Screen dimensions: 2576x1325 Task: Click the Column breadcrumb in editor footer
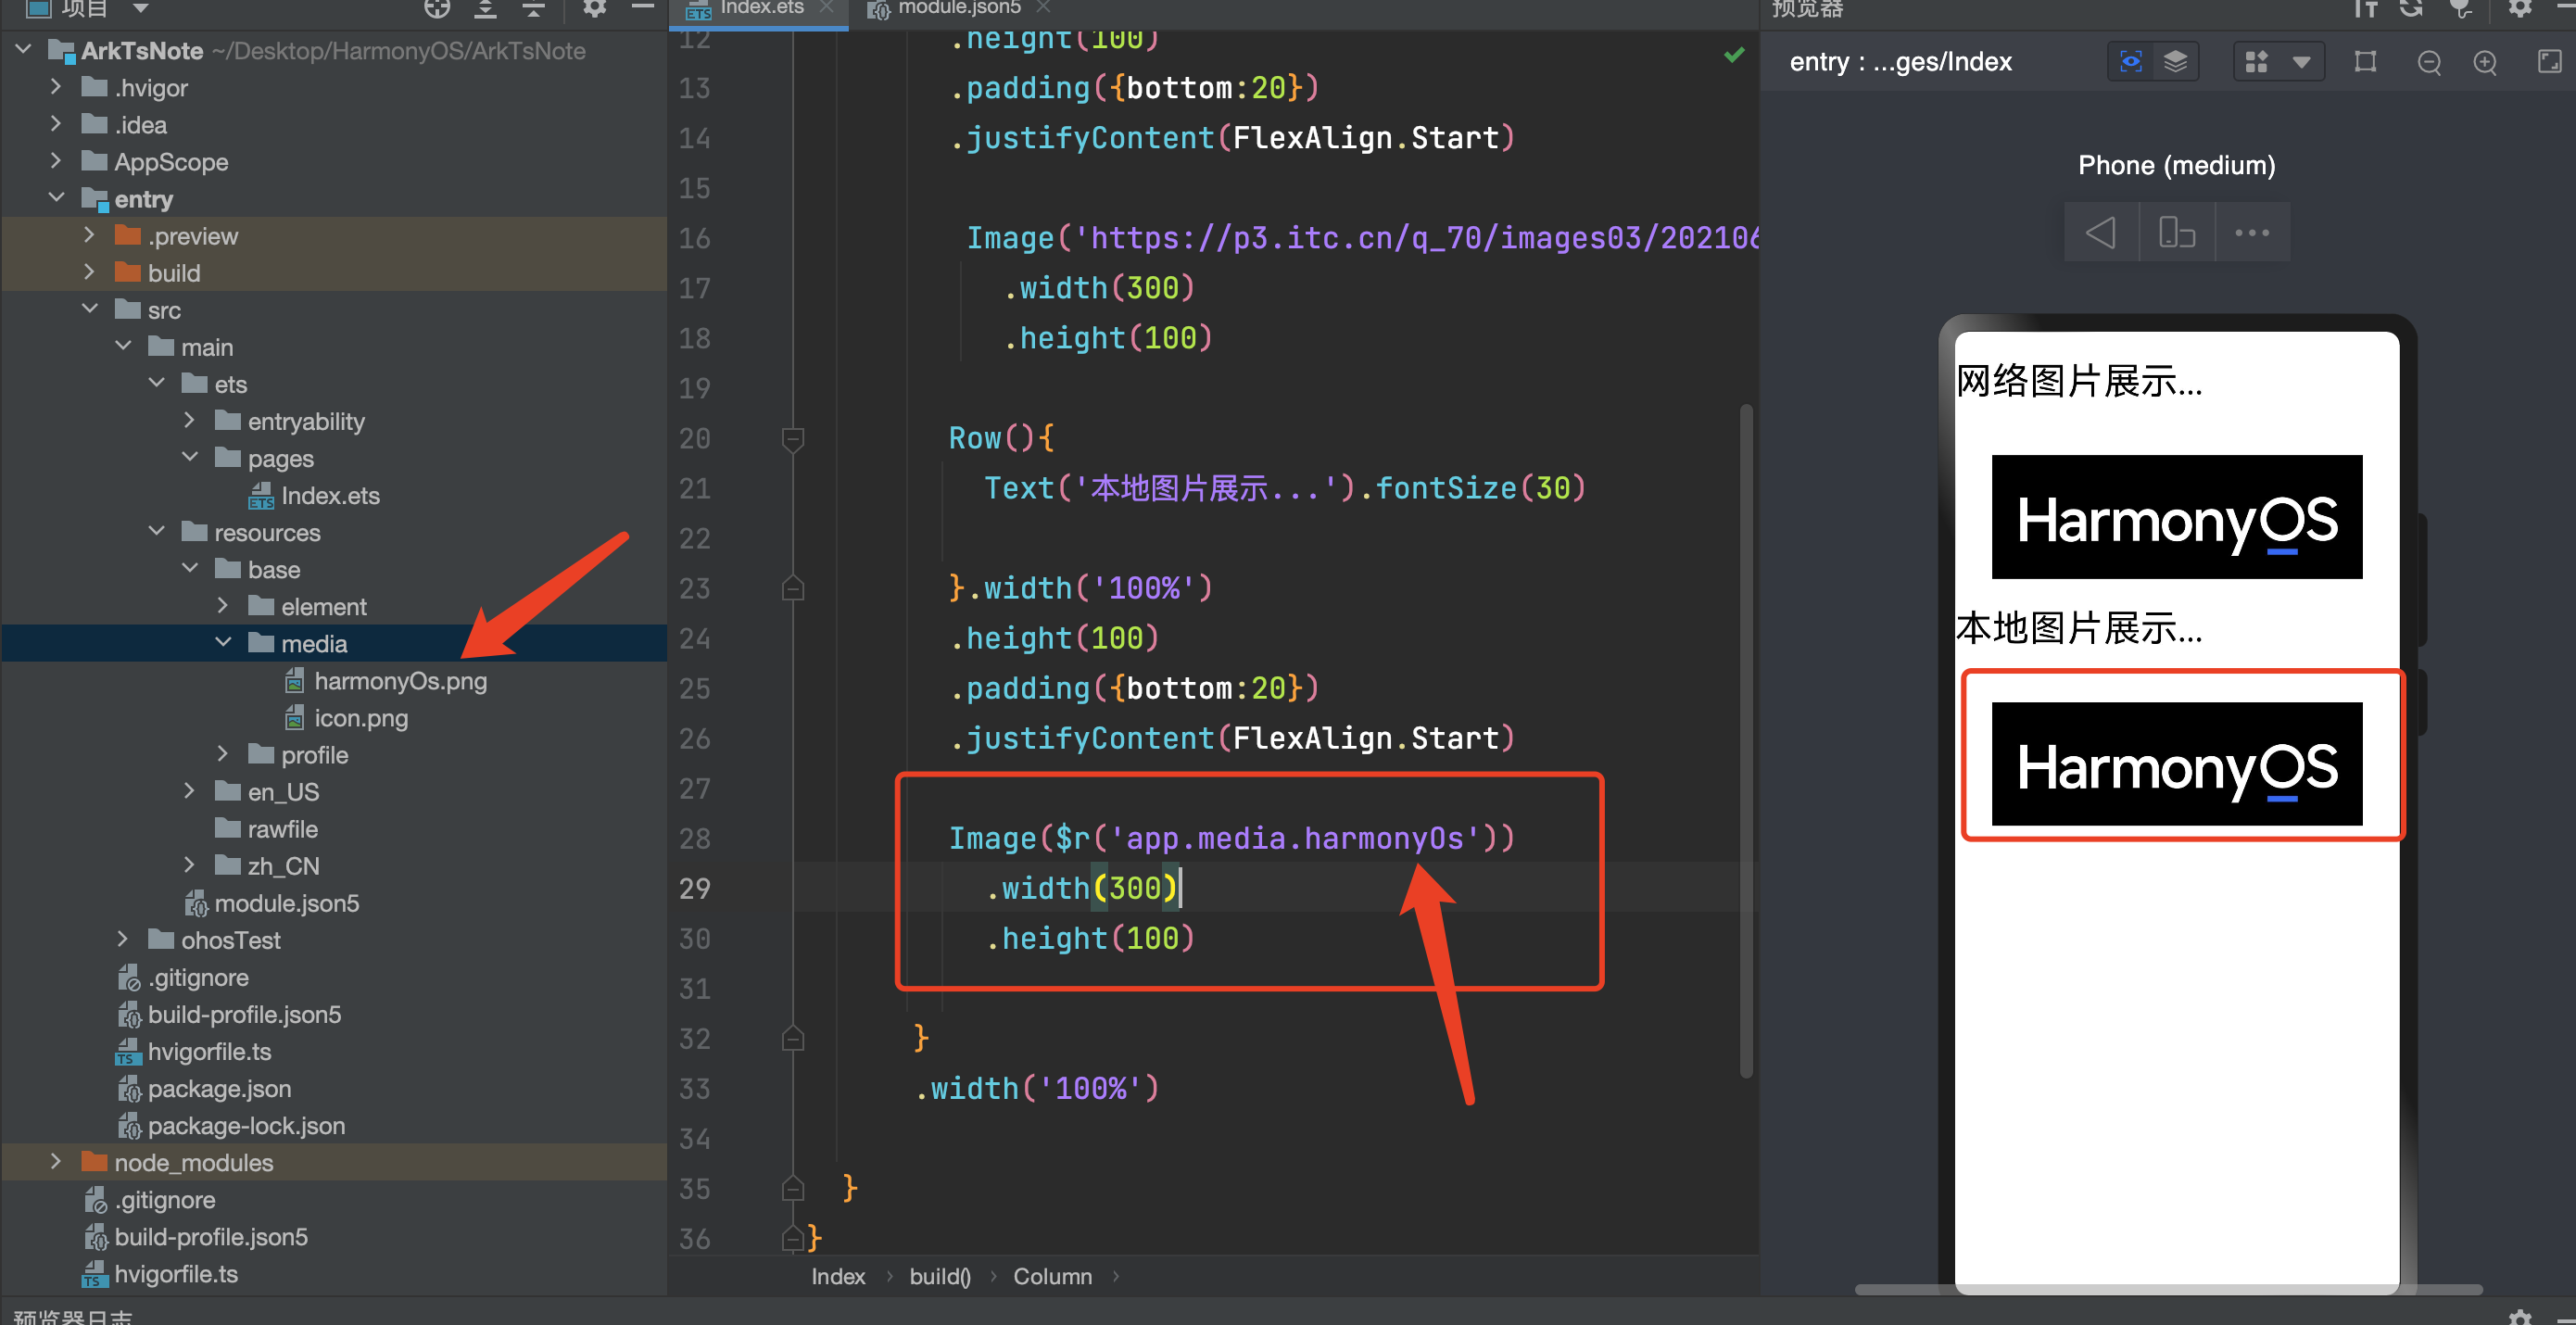click(x=1052, y=1276)
